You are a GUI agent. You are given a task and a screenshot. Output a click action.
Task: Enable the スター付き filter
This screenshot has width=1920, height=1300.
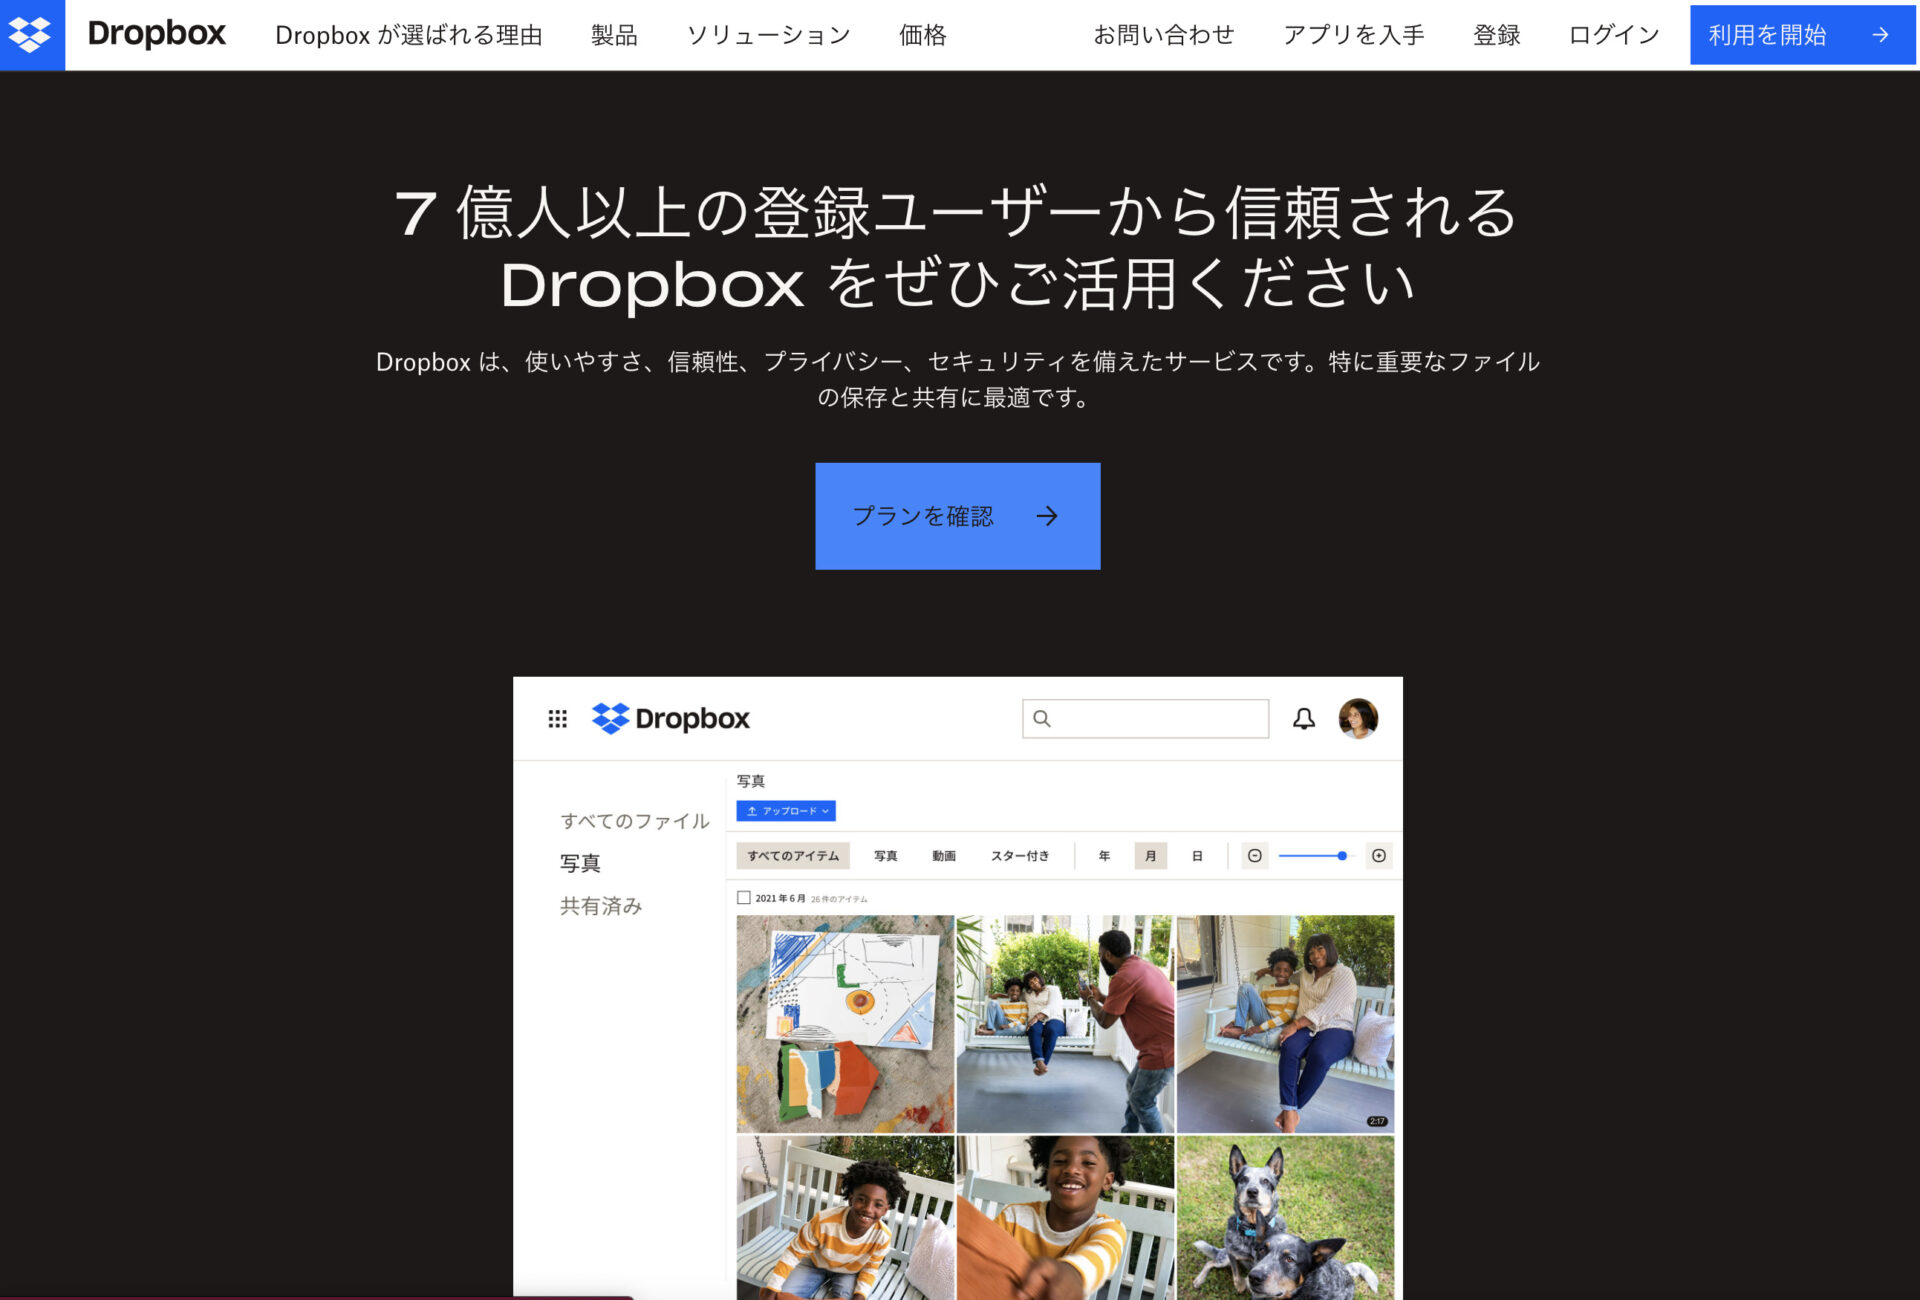coord(1019,855)
